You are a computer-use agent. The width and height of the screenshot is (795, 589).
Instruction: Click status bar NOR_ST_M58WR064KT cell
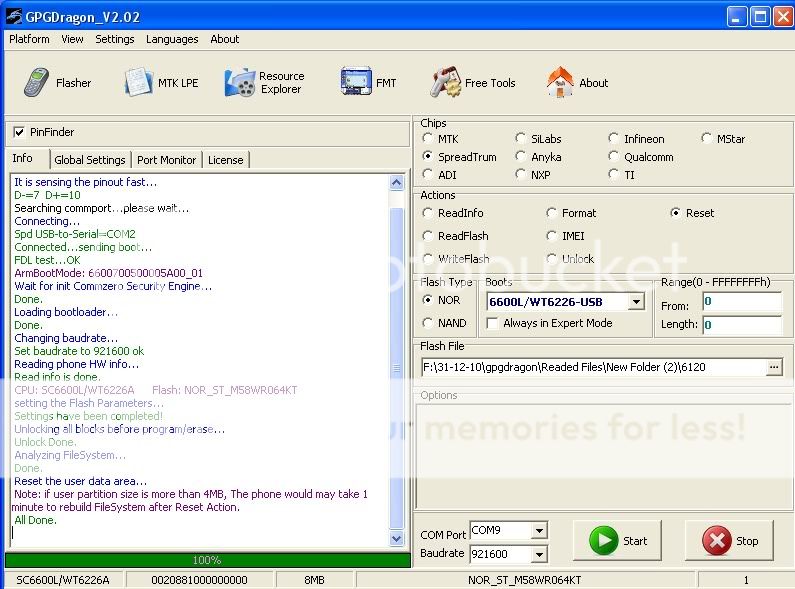525,580
